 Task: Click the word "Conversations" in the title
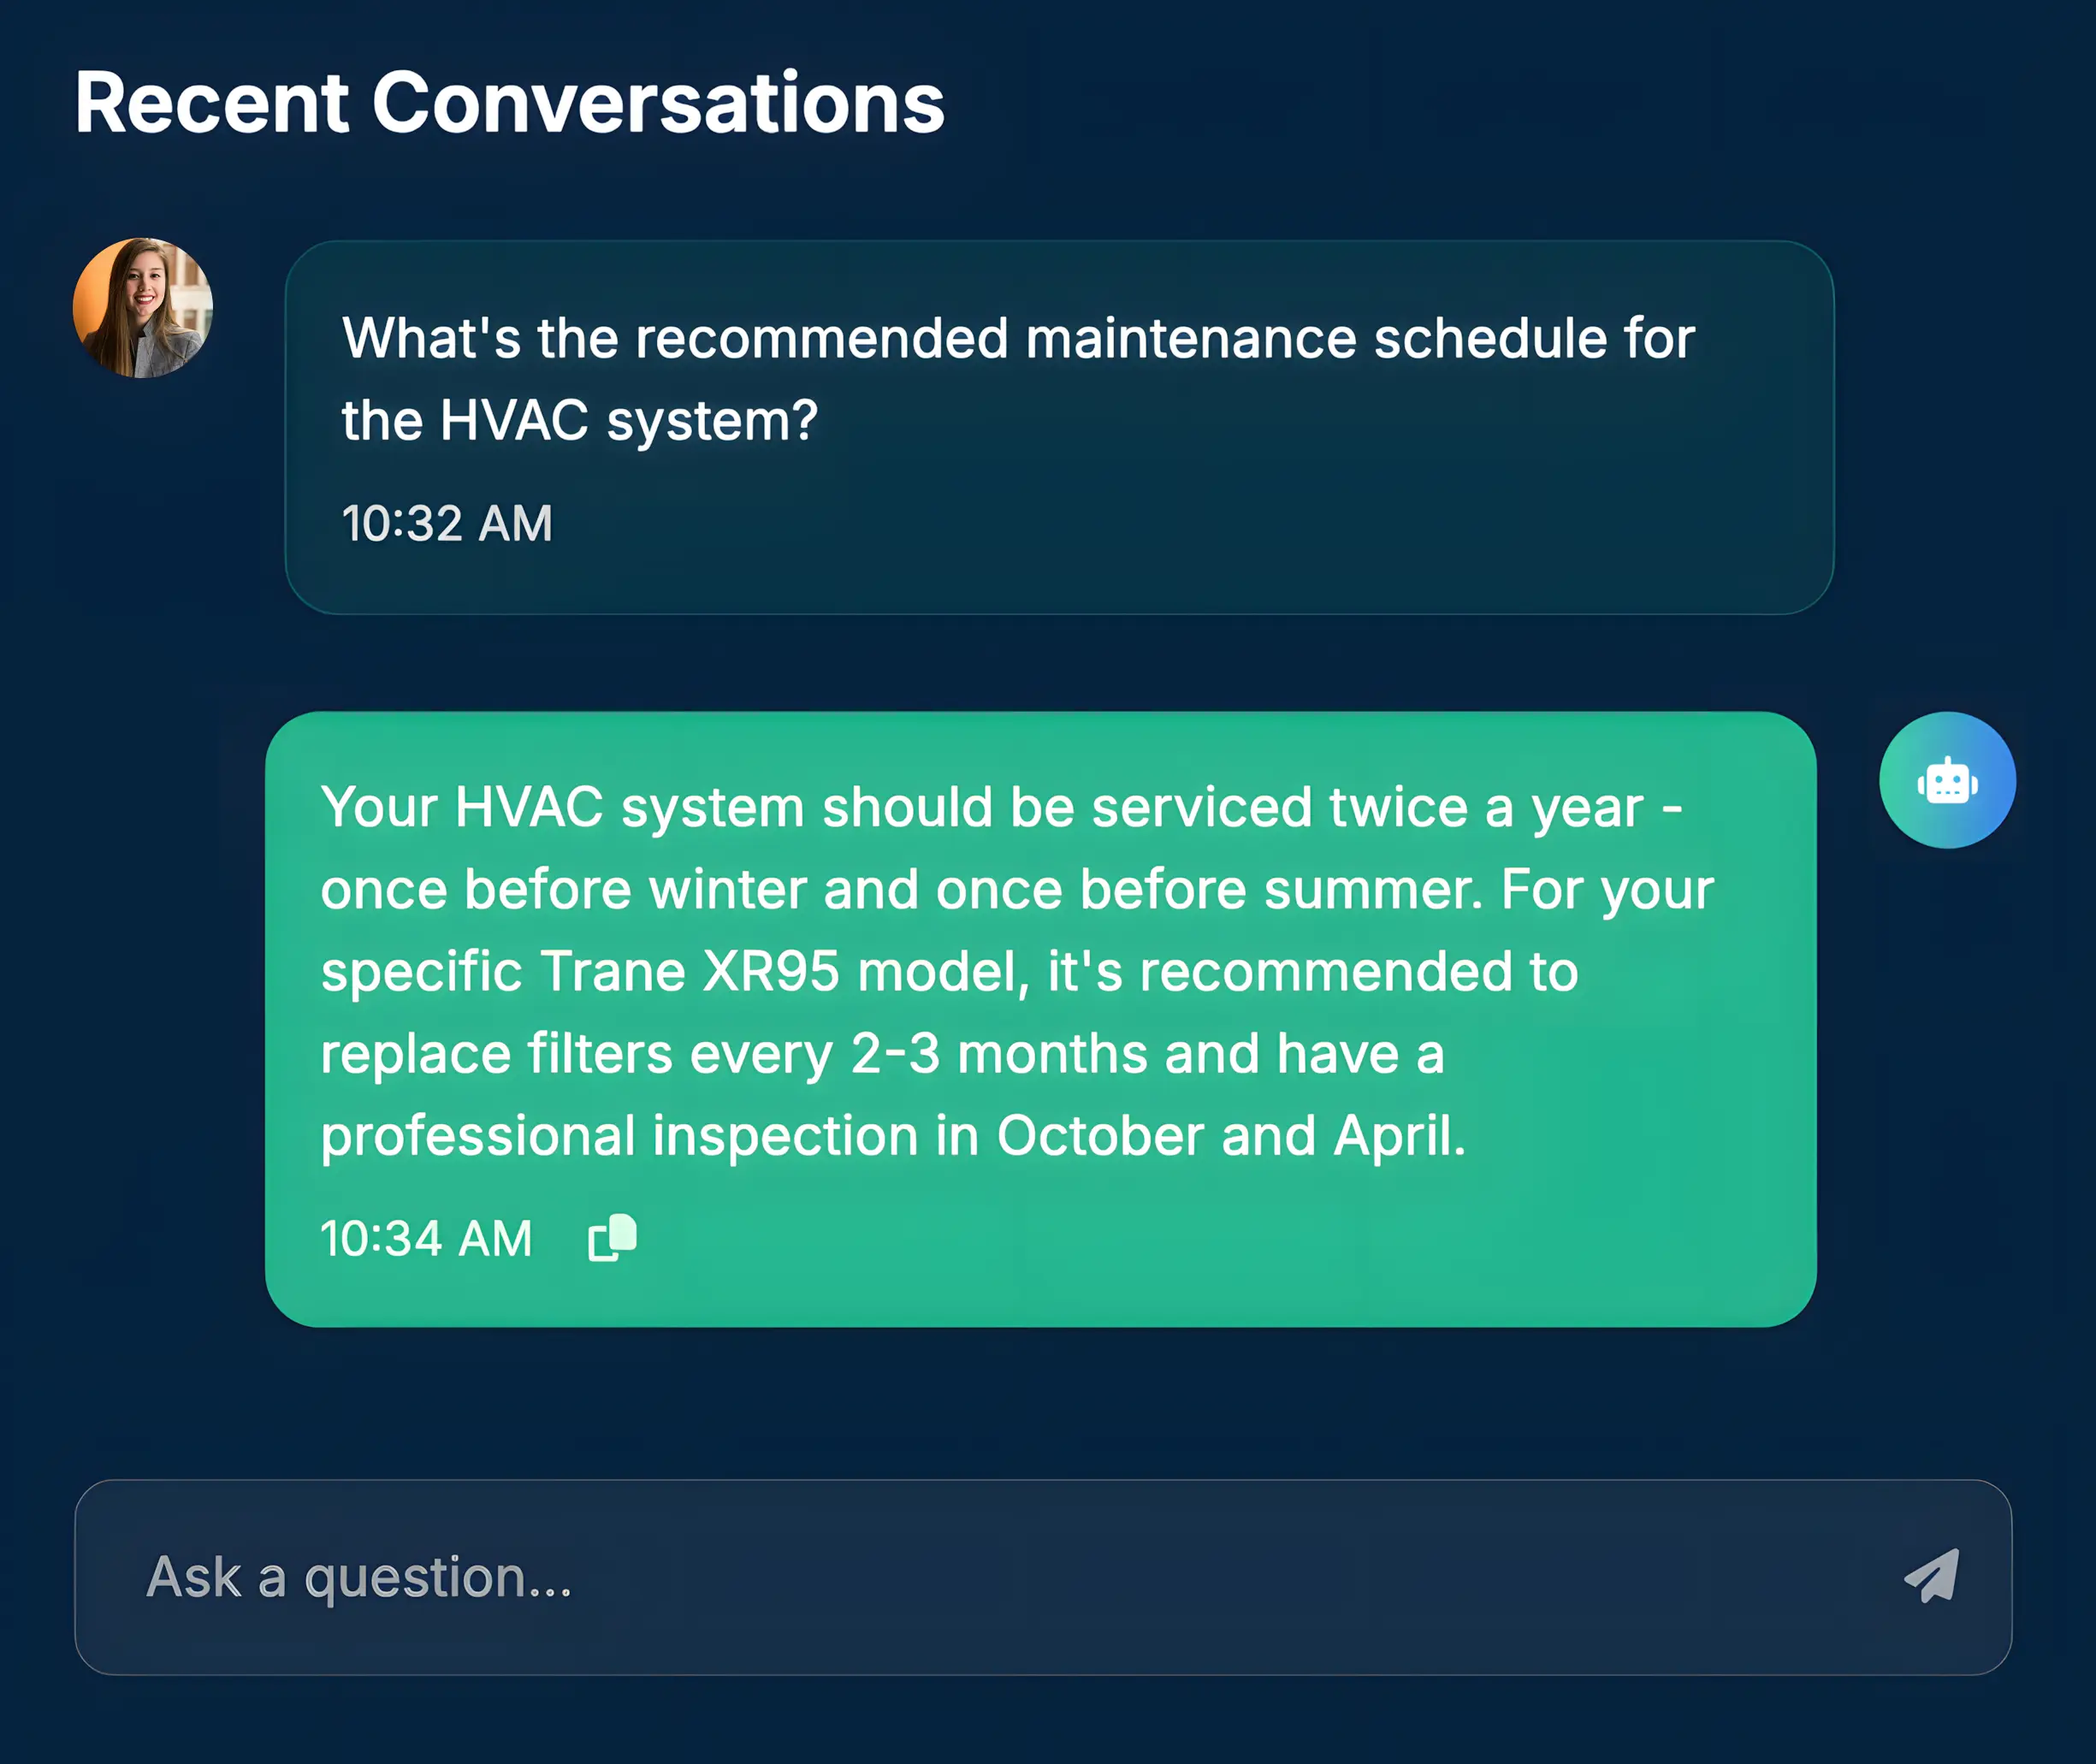point(658,102)
